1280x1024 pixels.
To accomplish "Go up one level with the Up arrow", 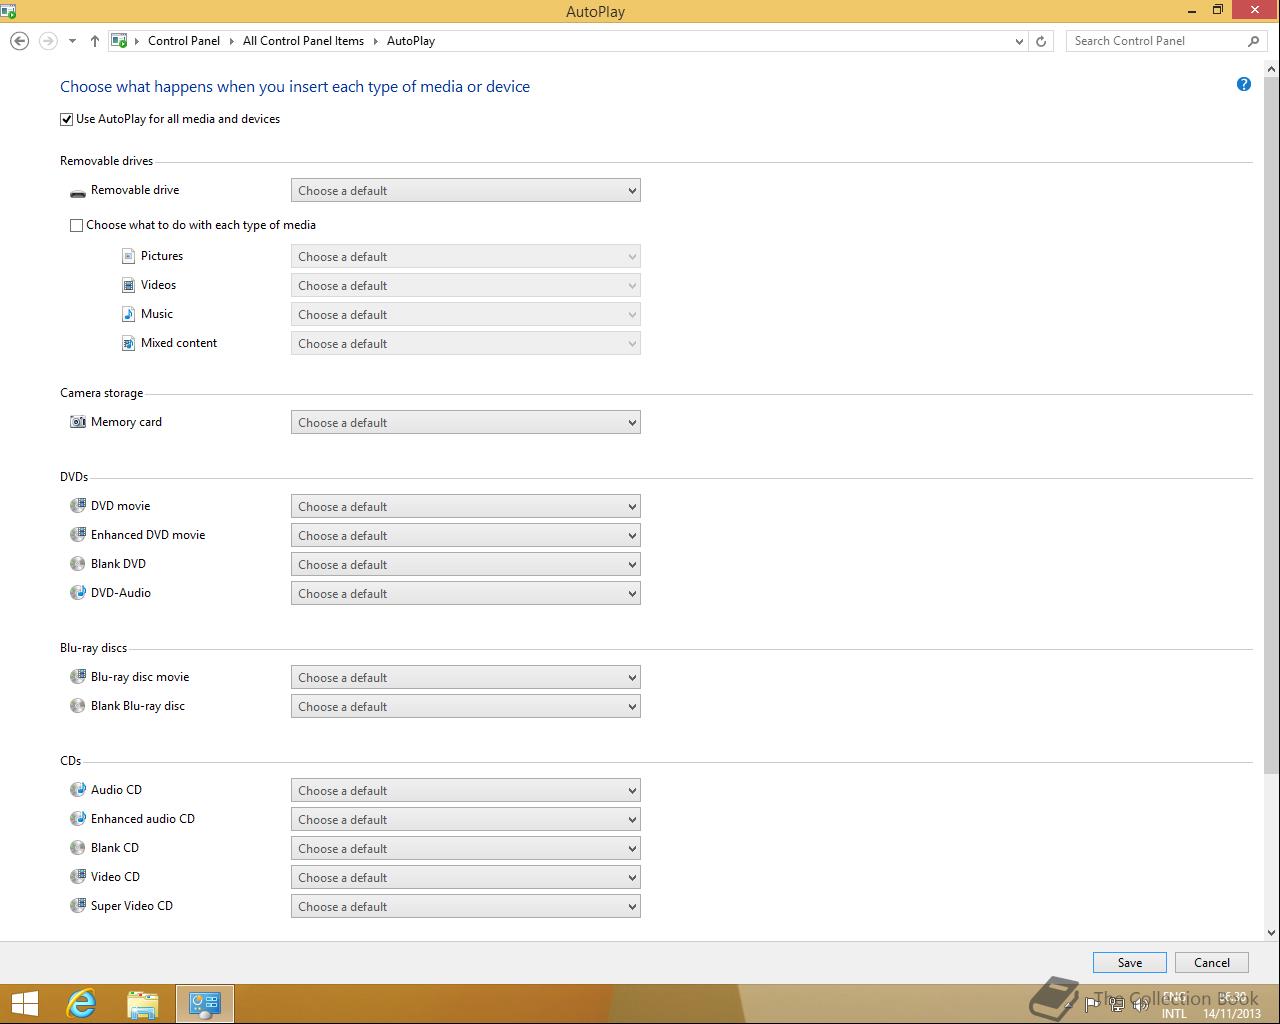I will (95, 41).
